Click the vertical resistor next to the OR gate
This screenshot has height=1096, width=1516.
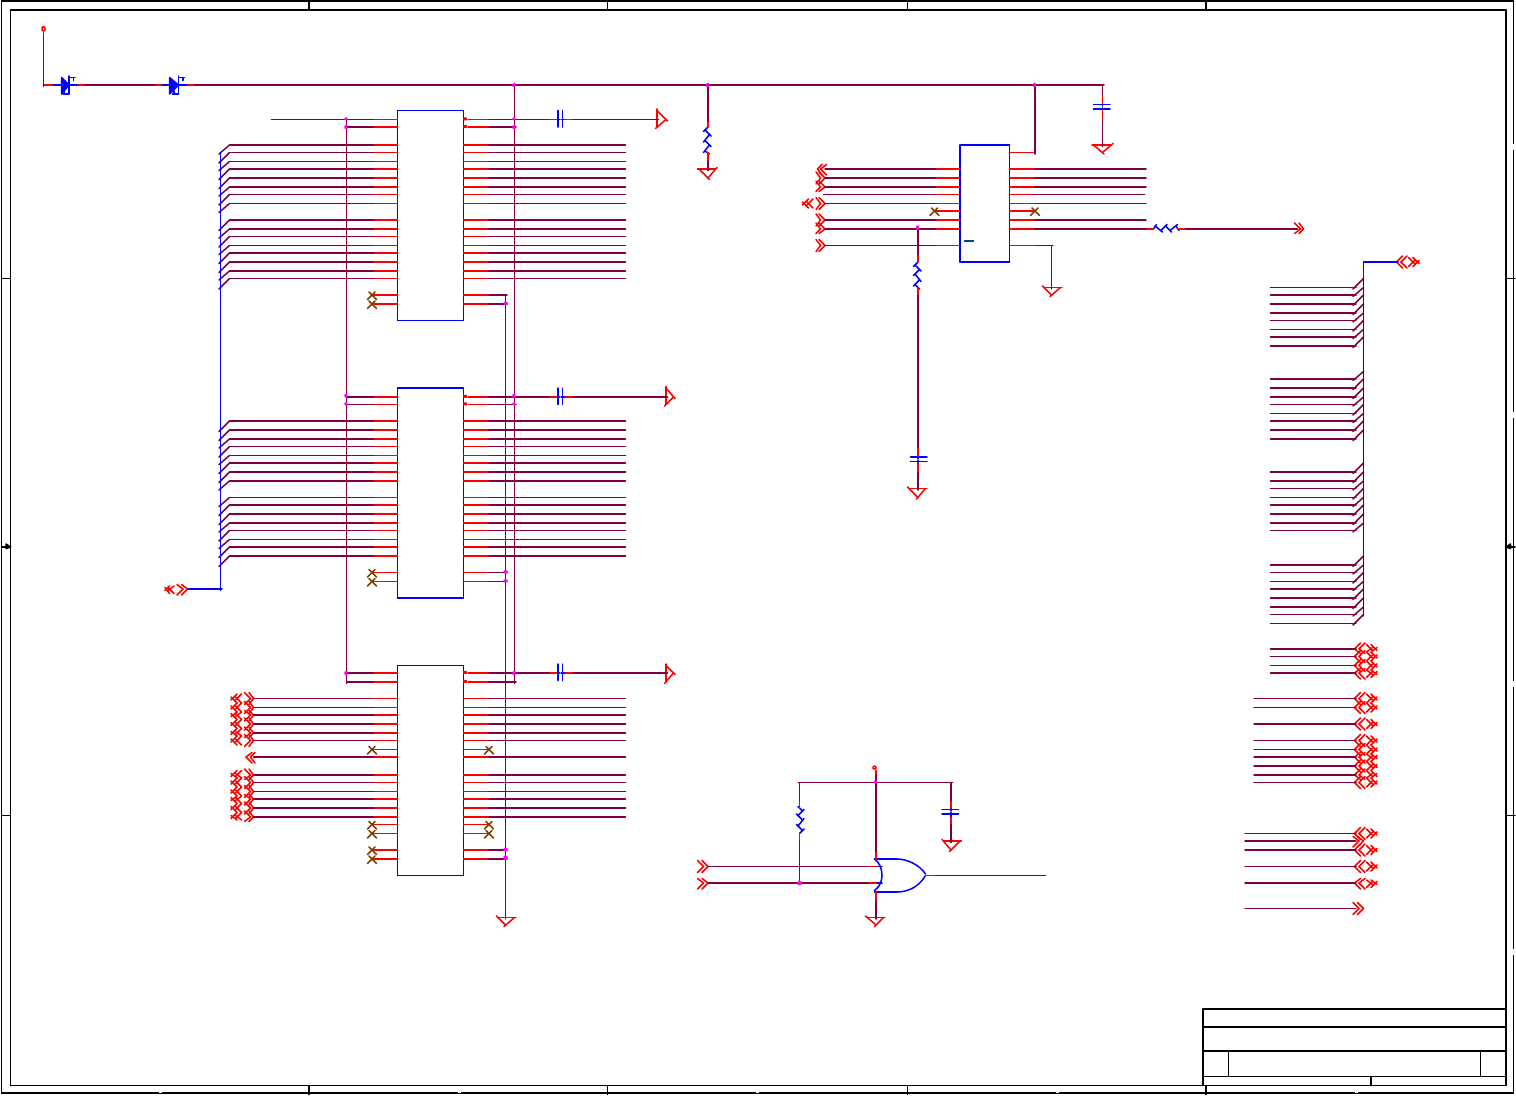point(800,820)
